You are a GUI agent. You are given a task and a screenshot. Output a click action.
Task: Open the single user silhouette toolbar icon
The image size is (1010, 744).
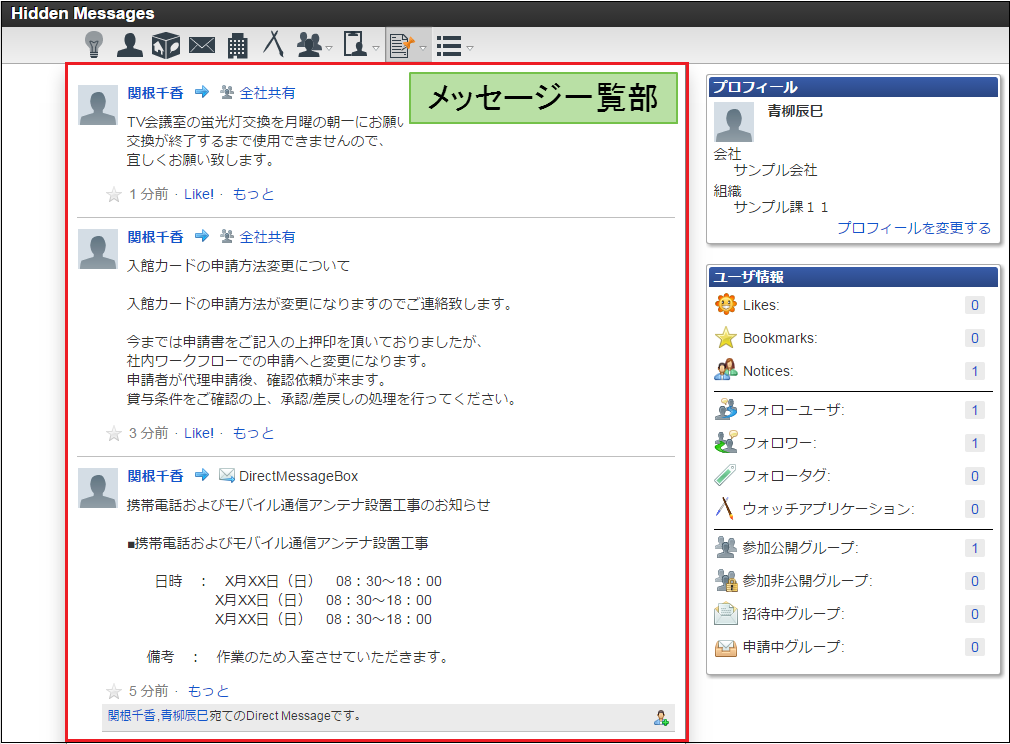click(x=129, y=45)
